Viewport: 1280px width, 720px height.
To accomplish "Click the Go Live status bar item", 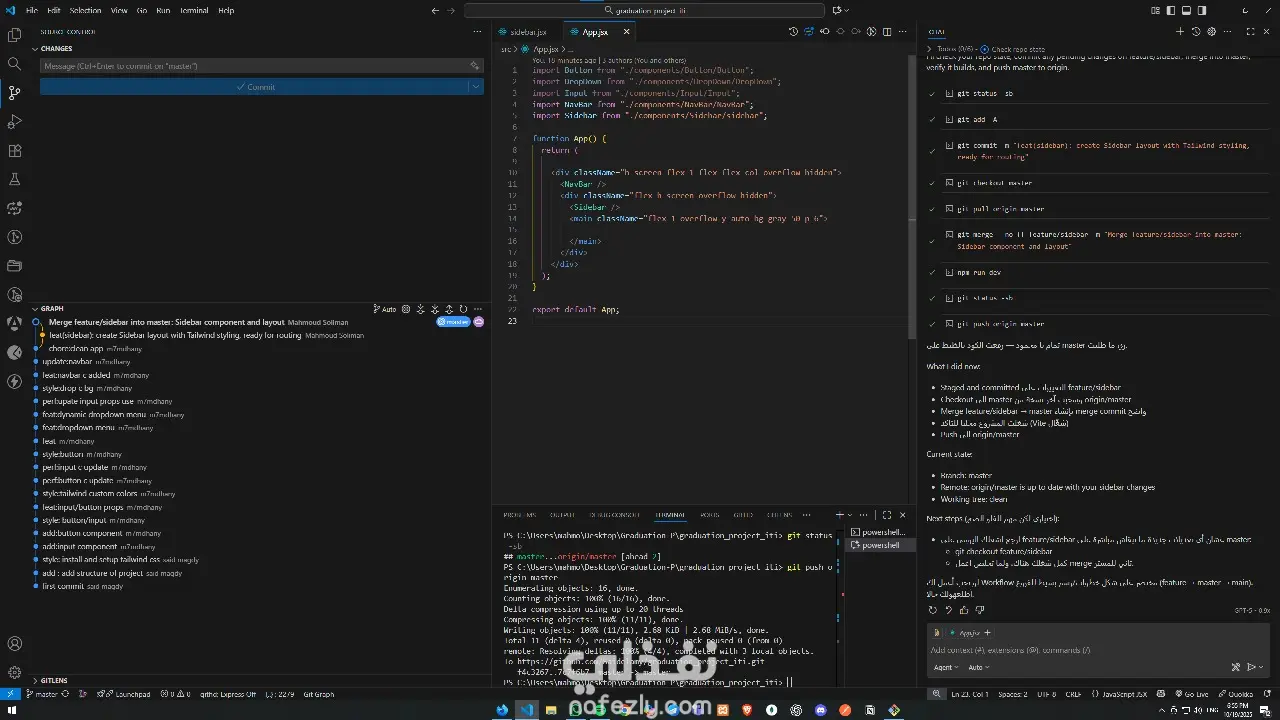I will pyautogui.click(x=1191, y=694).
